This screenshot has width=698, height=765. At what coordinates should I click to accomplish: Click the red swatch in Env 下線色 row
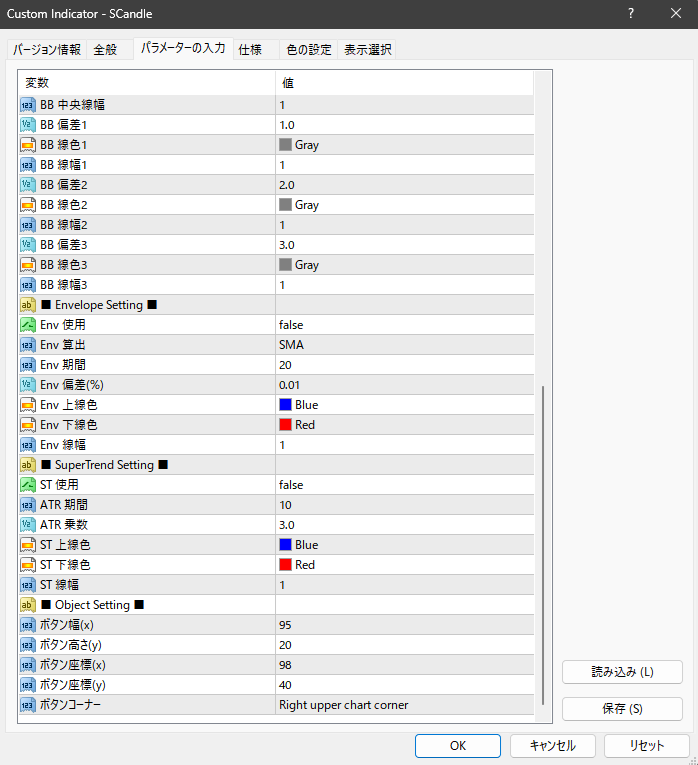(x=285, y=425)
